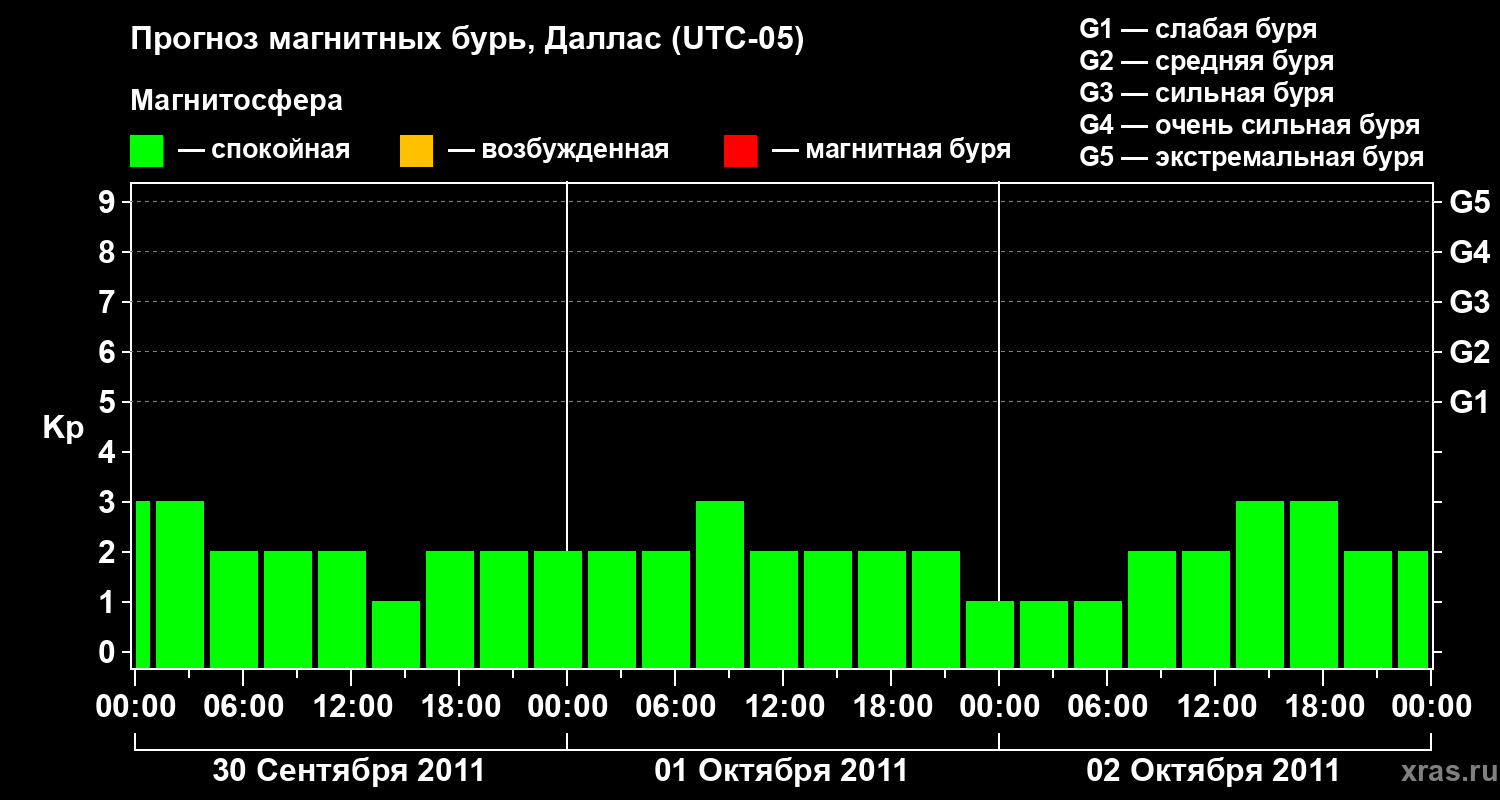Click the green 'спокойная' legend swatch
Image resolution: width=1500 pixels, height=800 pixels.
[147, 151]
